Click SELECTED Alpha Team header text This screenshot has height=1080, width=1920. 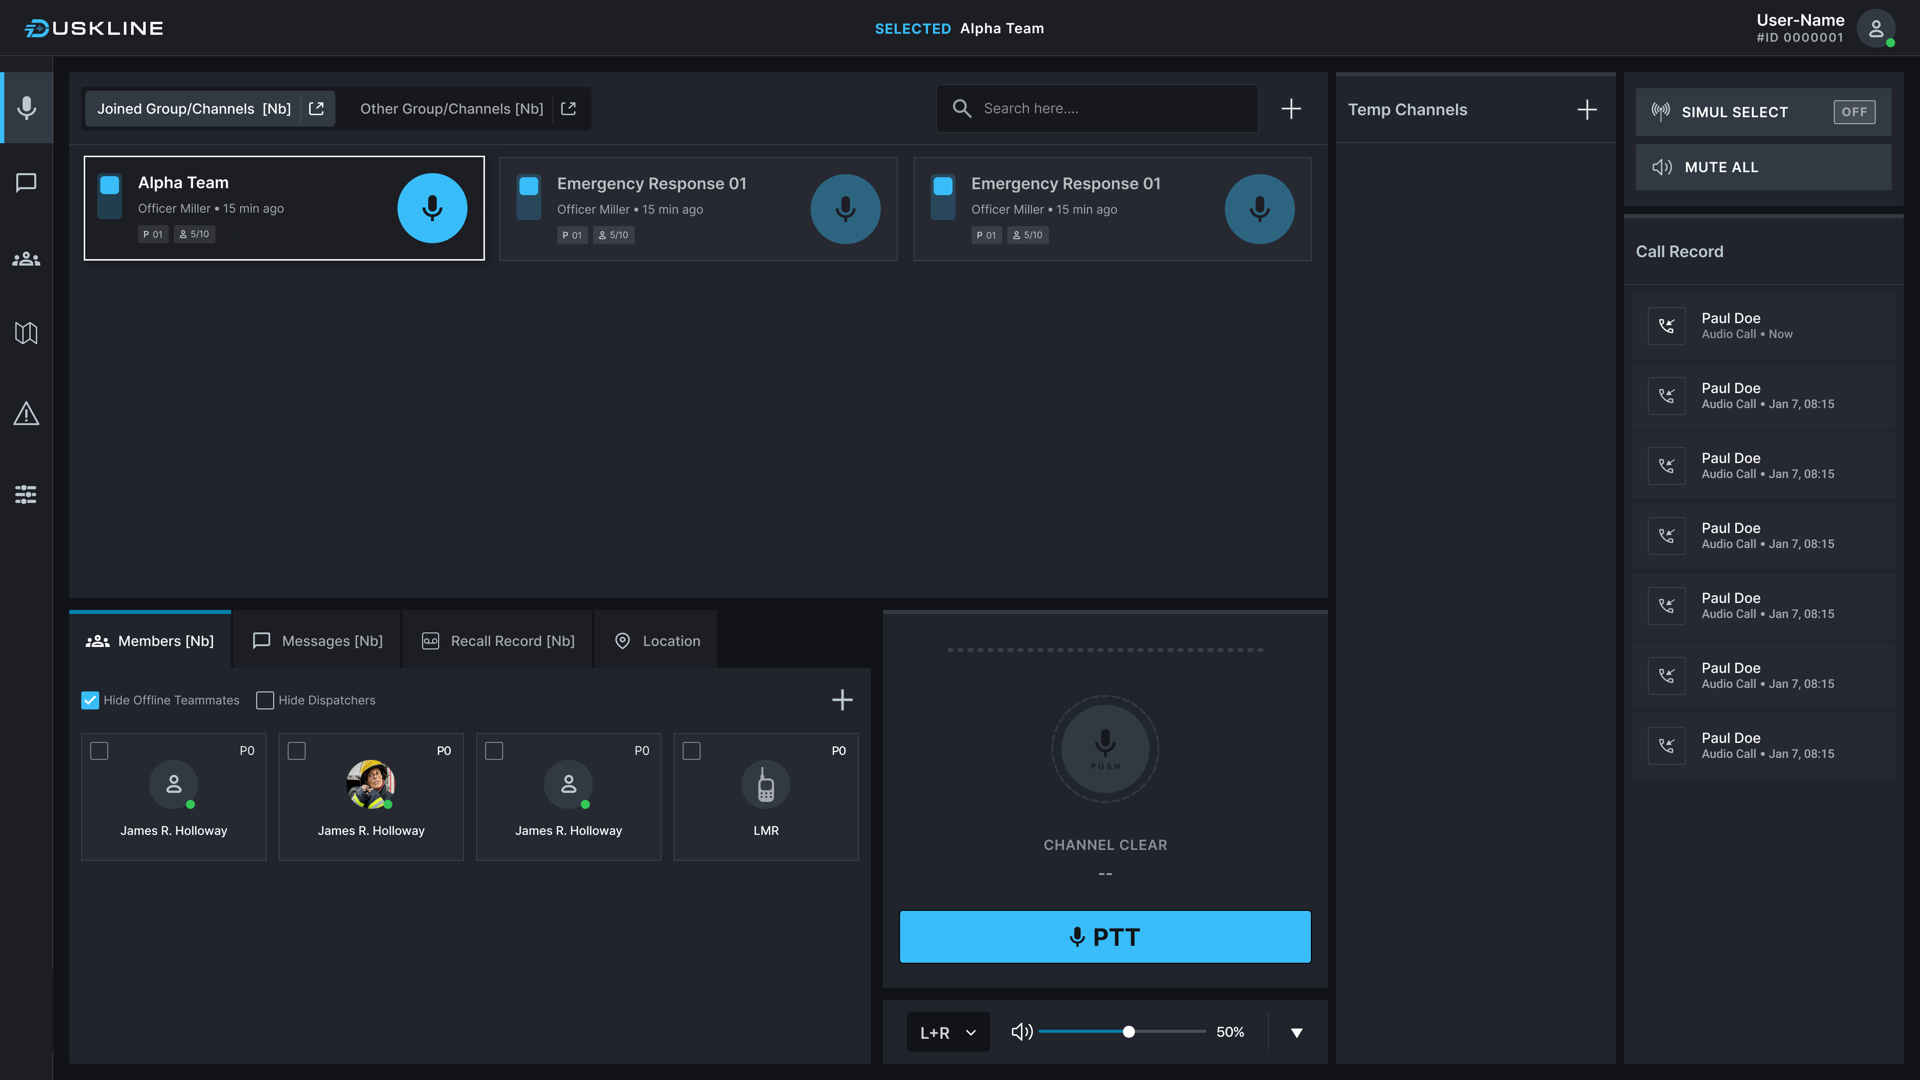tap(959, 28)
